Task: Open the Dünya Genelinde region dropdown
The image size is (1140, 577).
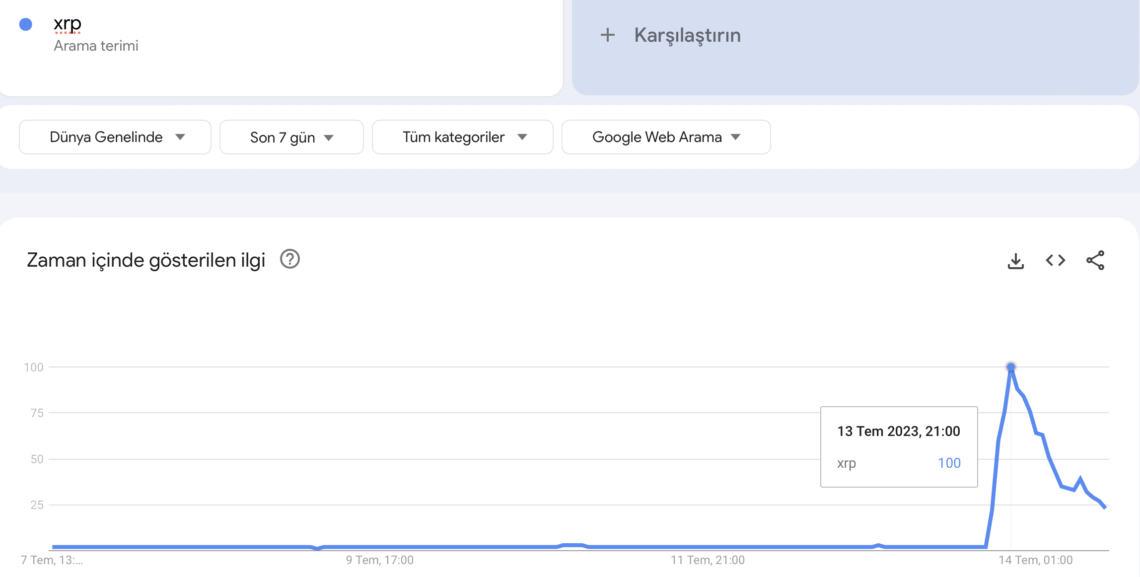Action: [x=115, y=137]
